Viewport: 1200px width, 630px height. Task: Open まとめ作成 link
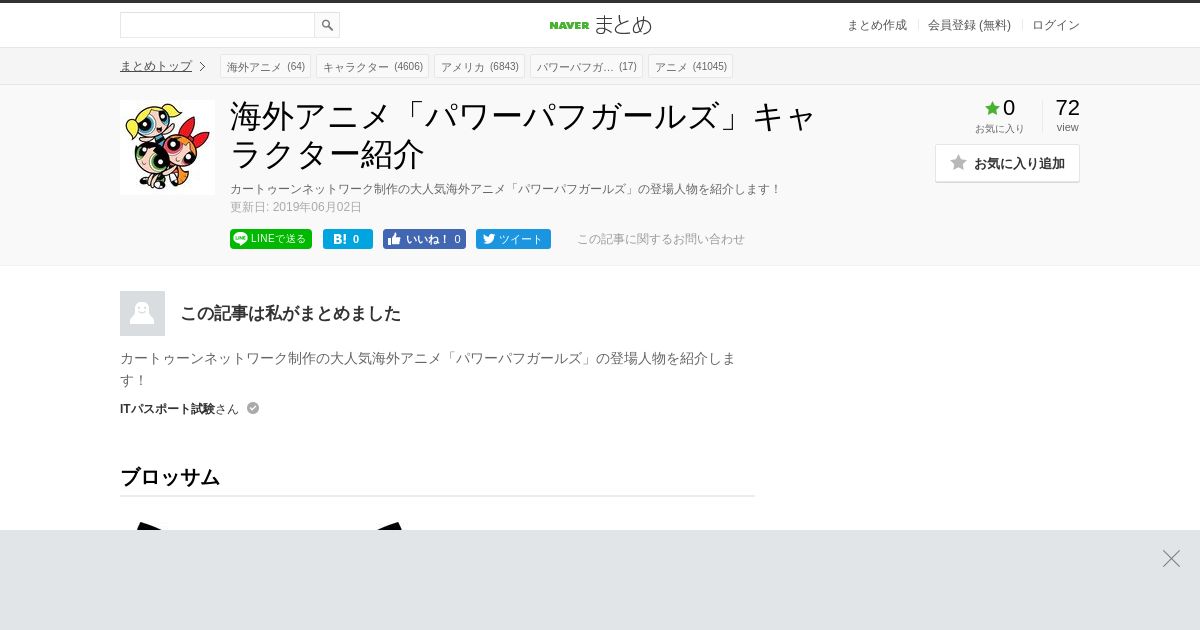(x=877, y=25)
